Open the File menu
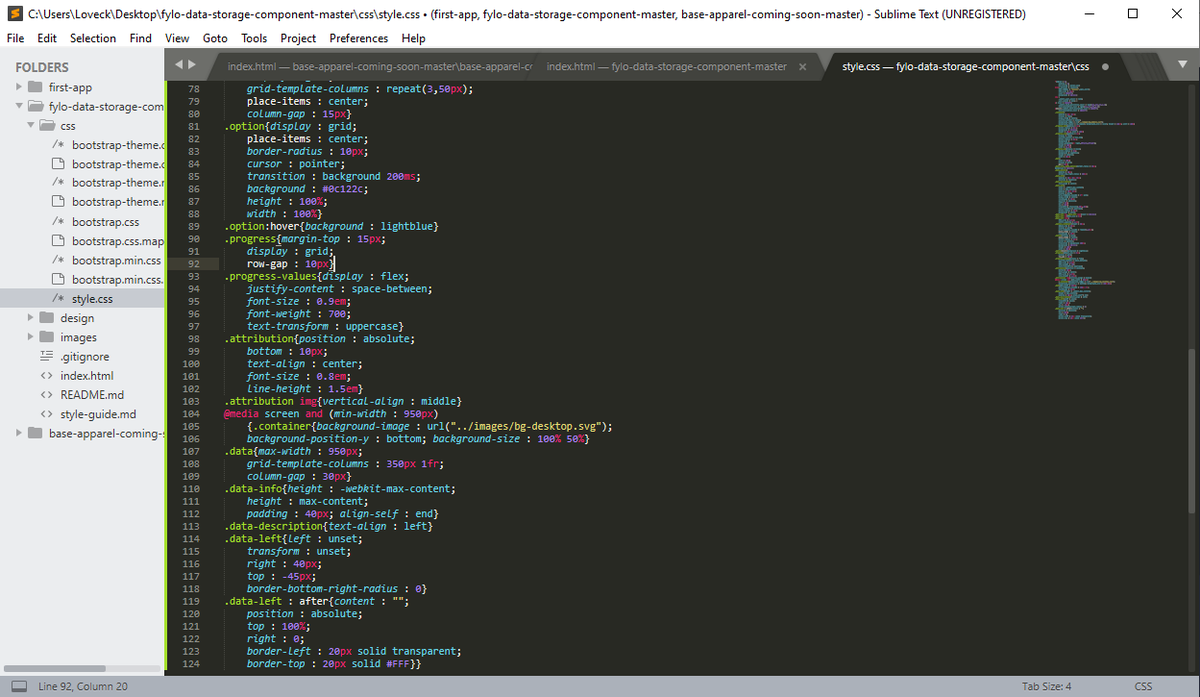Viewport: 1200px width, 697px height. click(x=16, y=38)
